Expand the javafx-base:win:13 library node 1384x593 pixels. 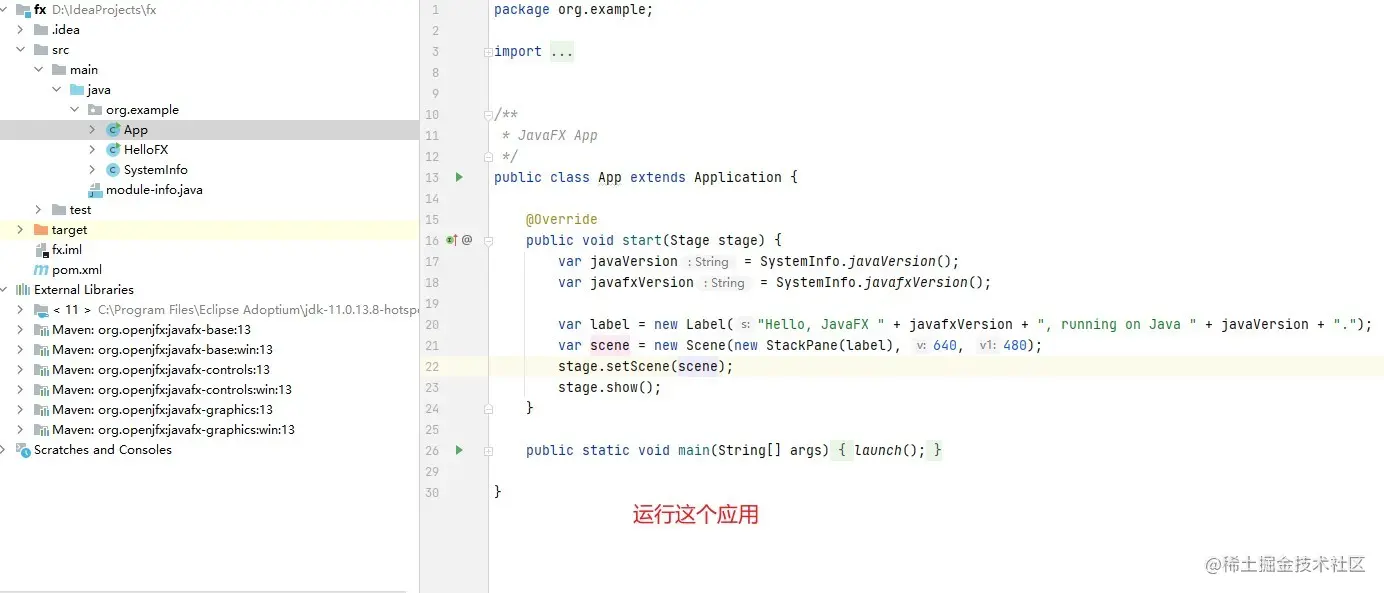(x=20, y=350)
